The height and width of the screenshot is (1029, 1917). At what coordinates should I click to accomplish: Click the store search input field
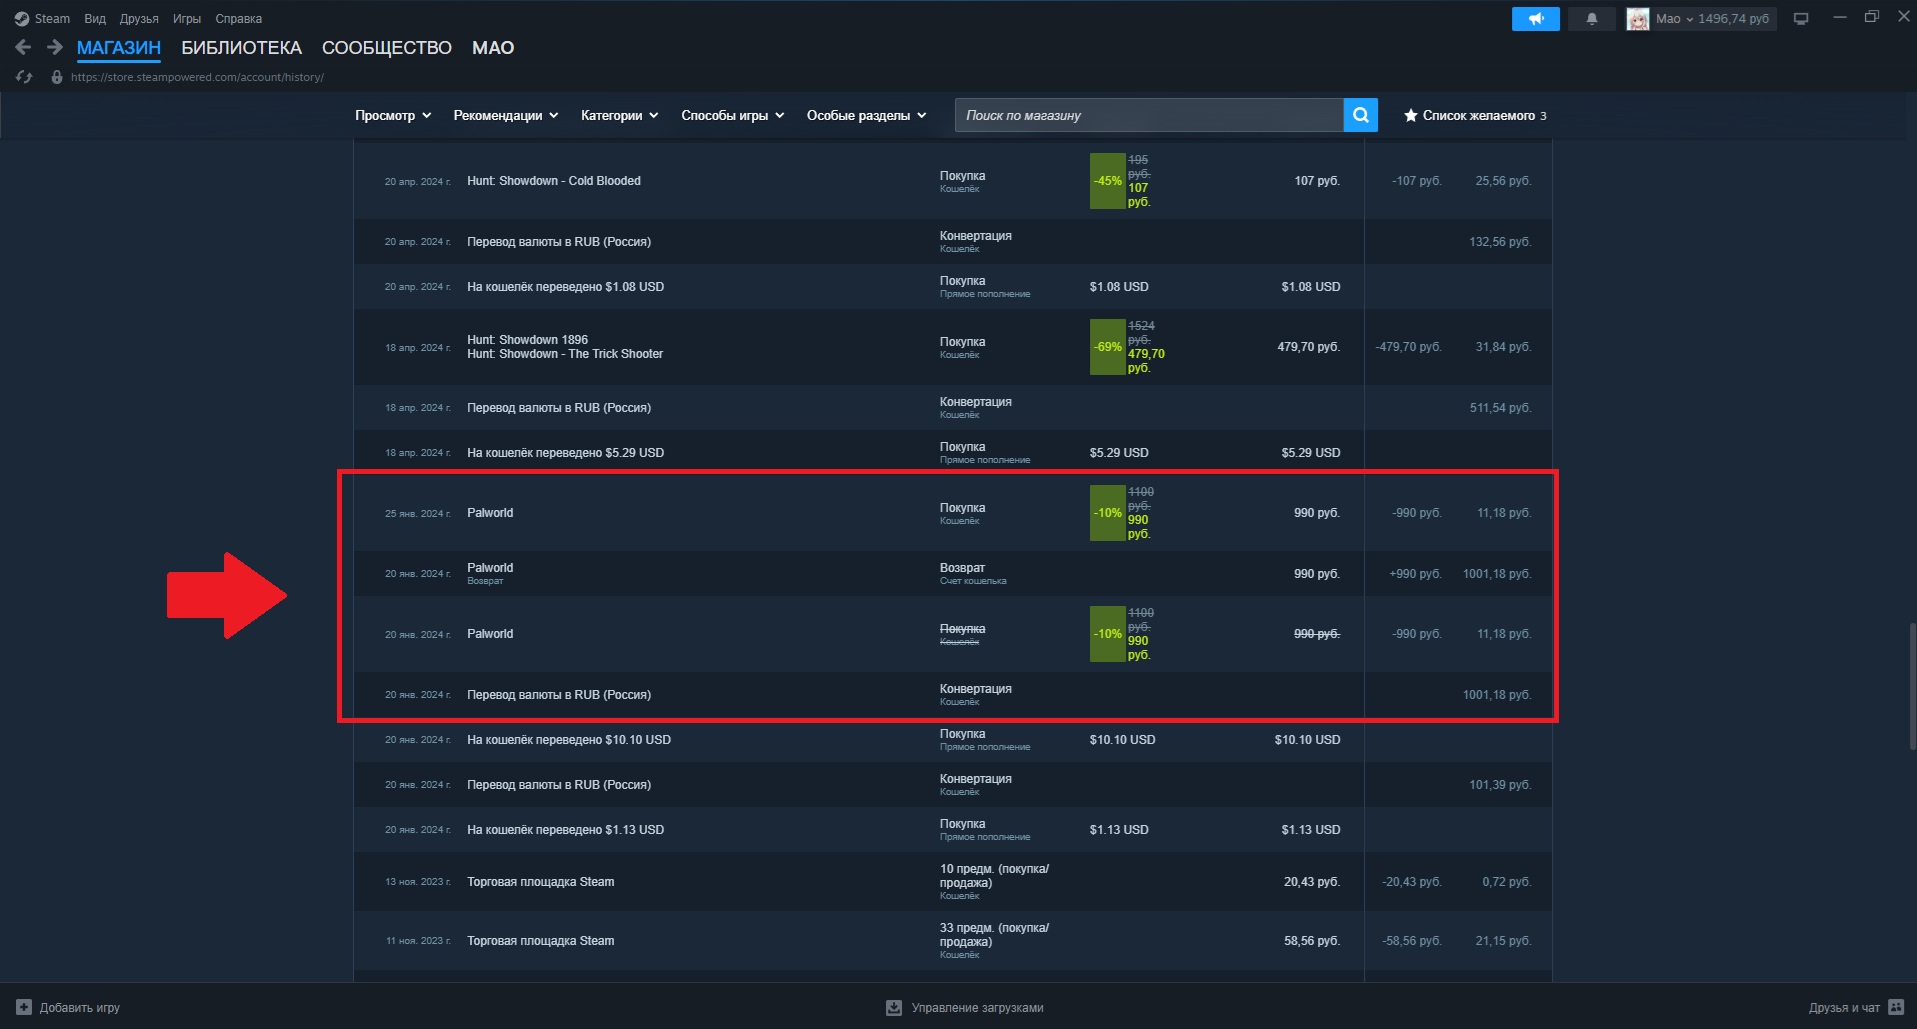(1149, 115)
